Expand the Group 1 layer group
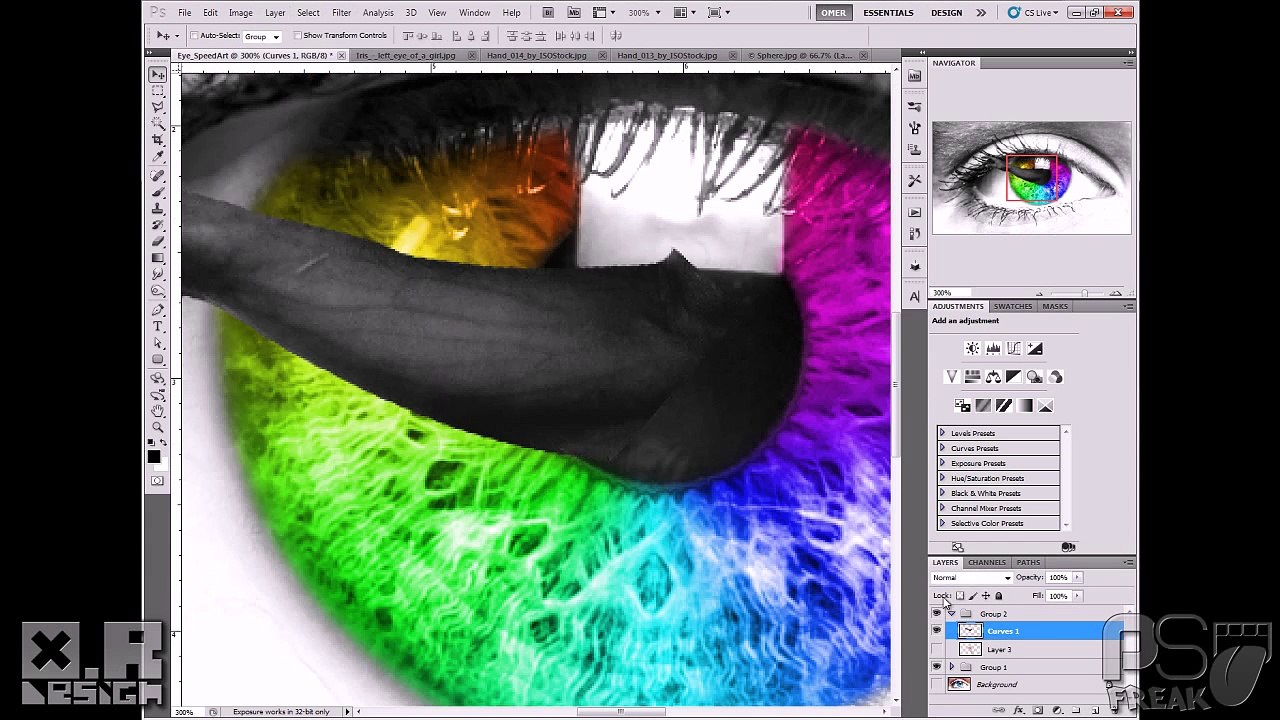1280x720 pixels. point(951,667)
